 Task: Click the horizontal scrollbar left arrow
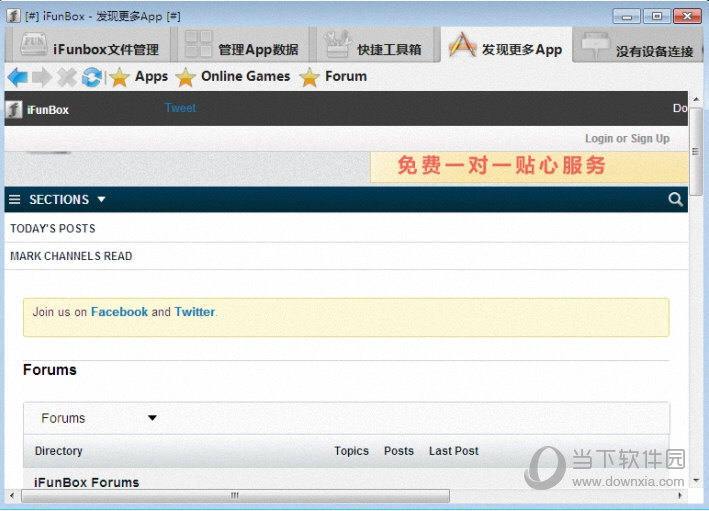(12, 496)
